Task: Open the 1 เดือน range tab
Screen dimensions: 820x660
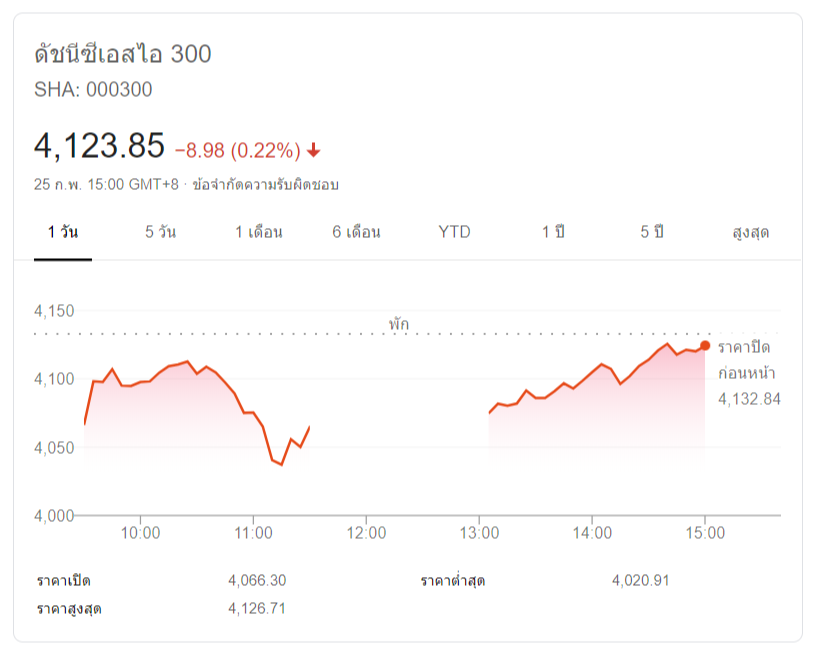Action: pyautogui.click(x=259, y=232)
